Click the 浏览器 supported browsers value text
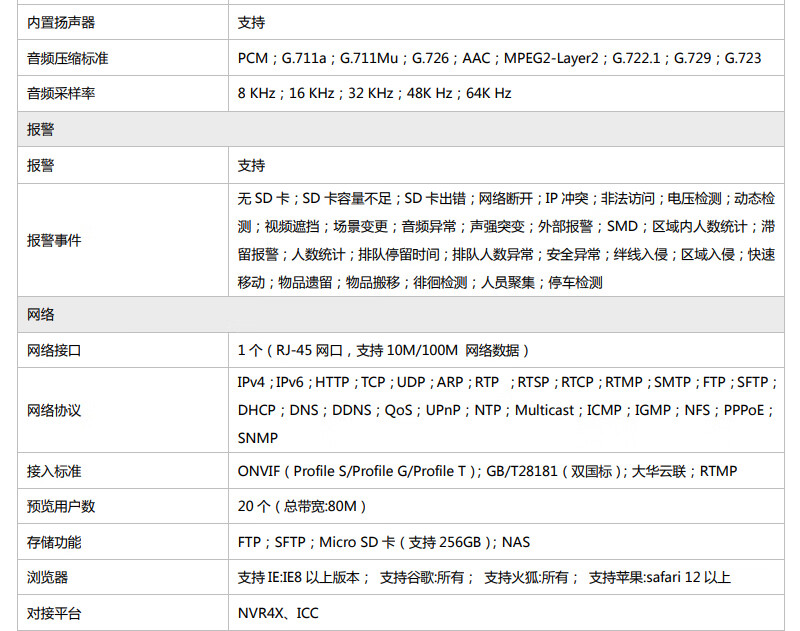This screenshot has height=631, width=800. point(484,577)
